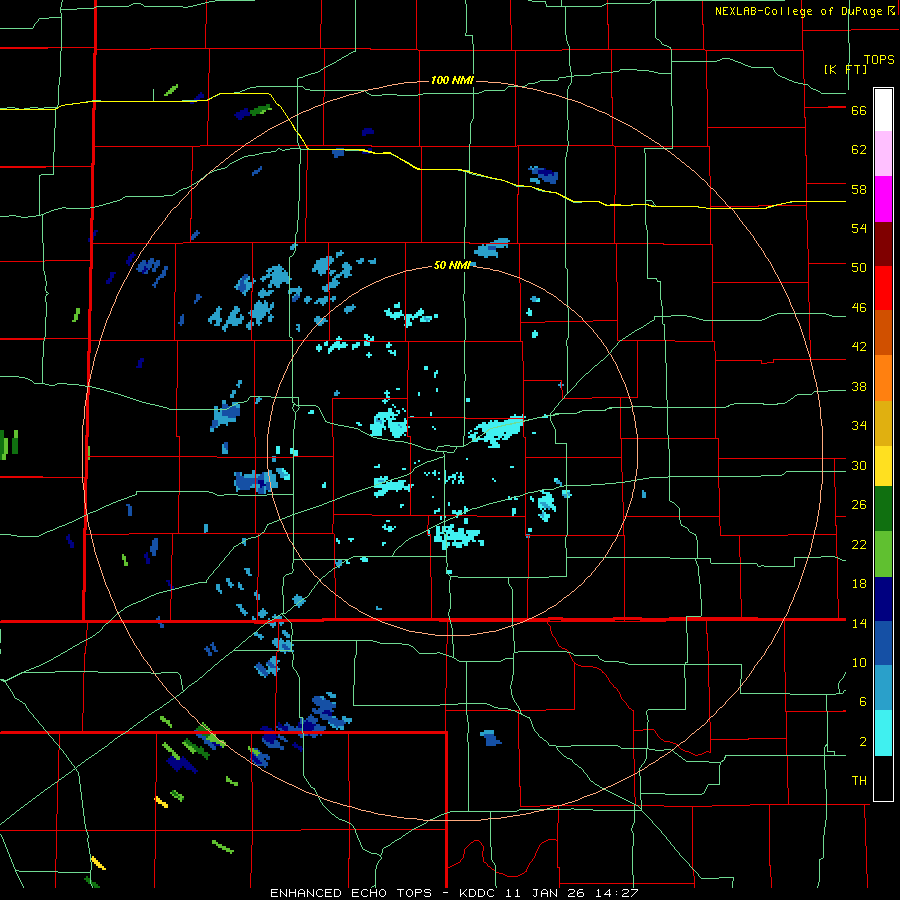Image resolution: width=900 pixels, height=900 pixels.
Task: Click the 100 NMI range ring label
Action: point(452,80)
